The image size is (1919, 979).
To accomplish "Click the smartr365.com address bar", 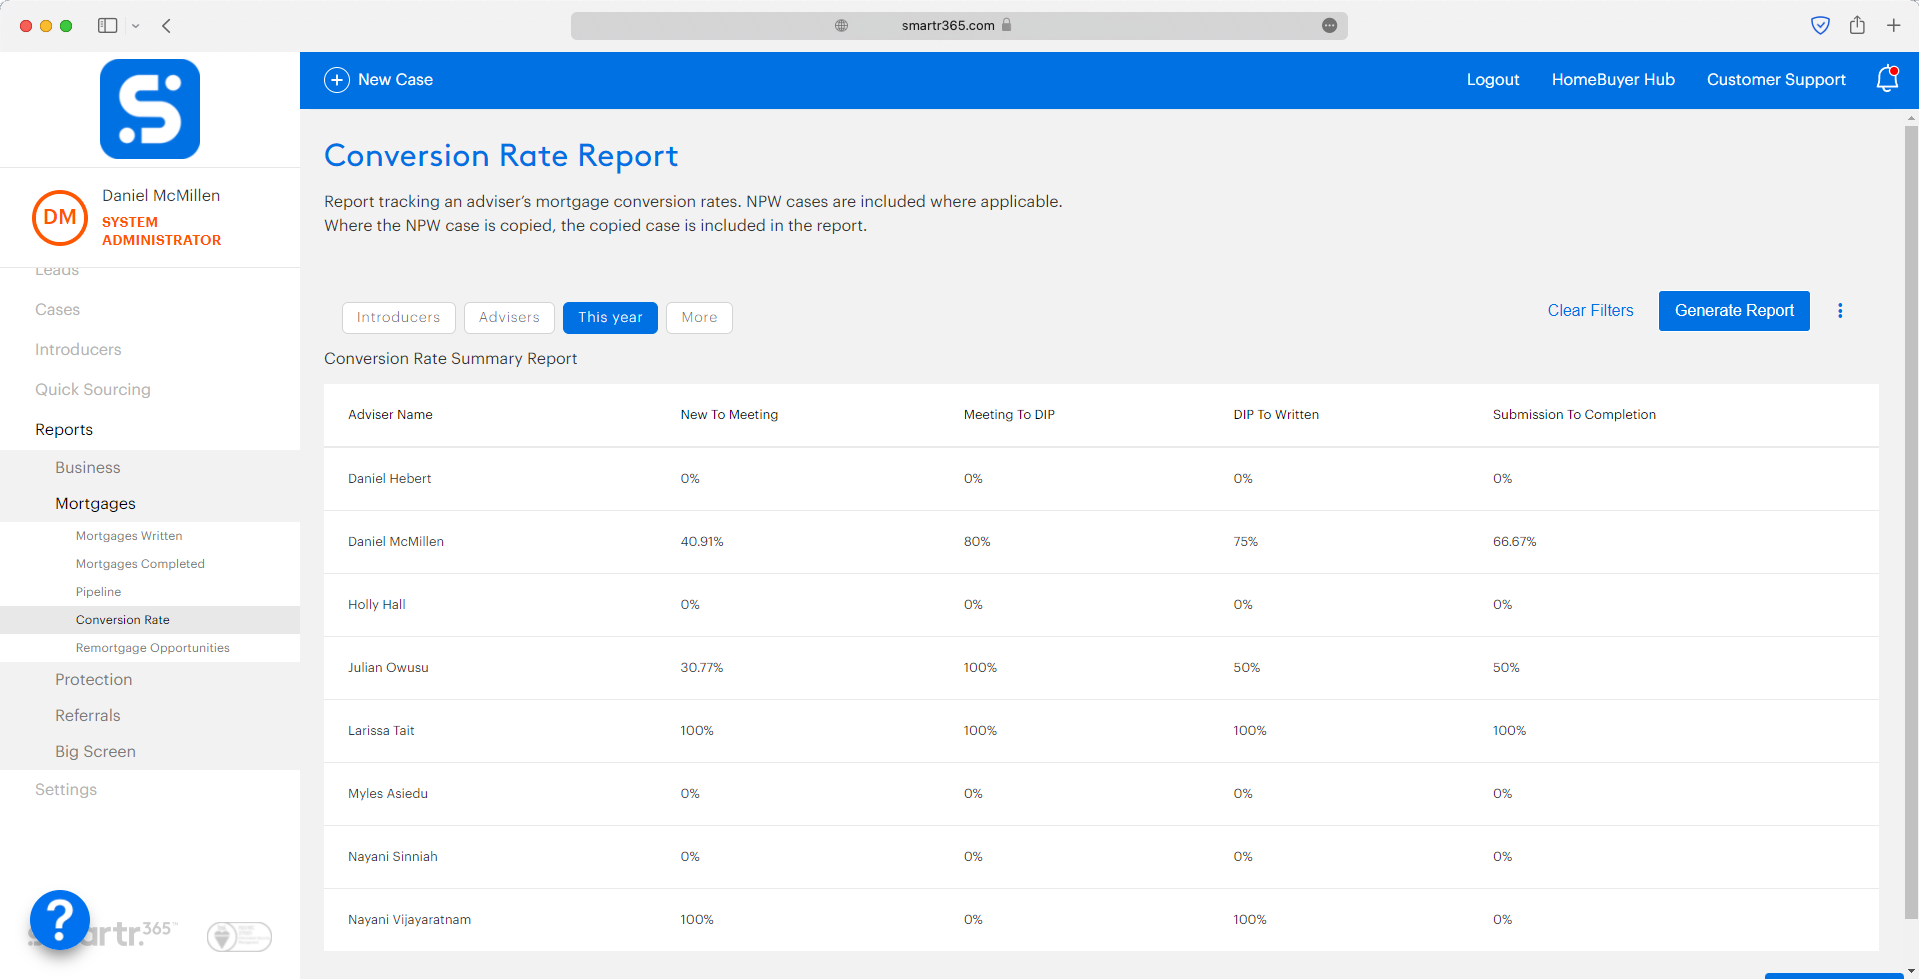I will pyautogui.click(x=959, y=26).
